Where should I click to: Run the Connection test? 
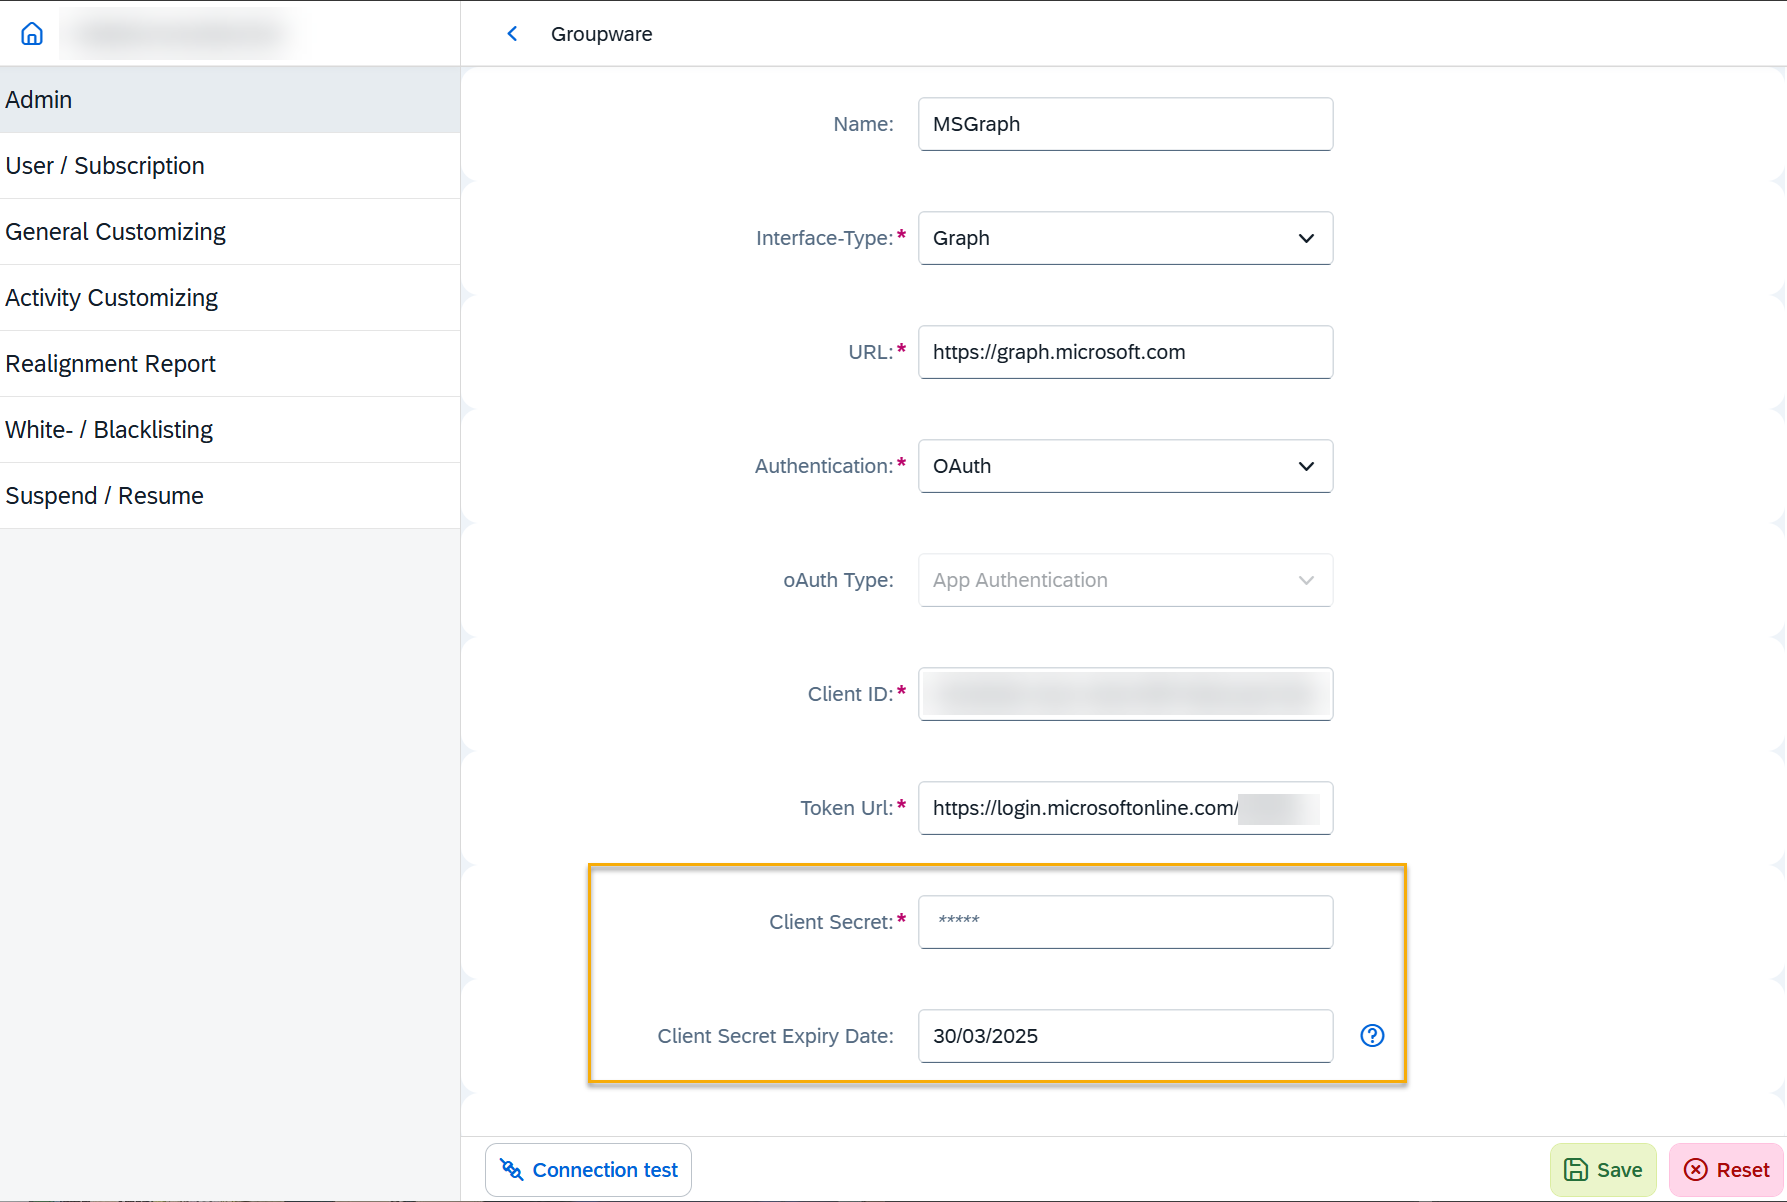point(588,1170)
